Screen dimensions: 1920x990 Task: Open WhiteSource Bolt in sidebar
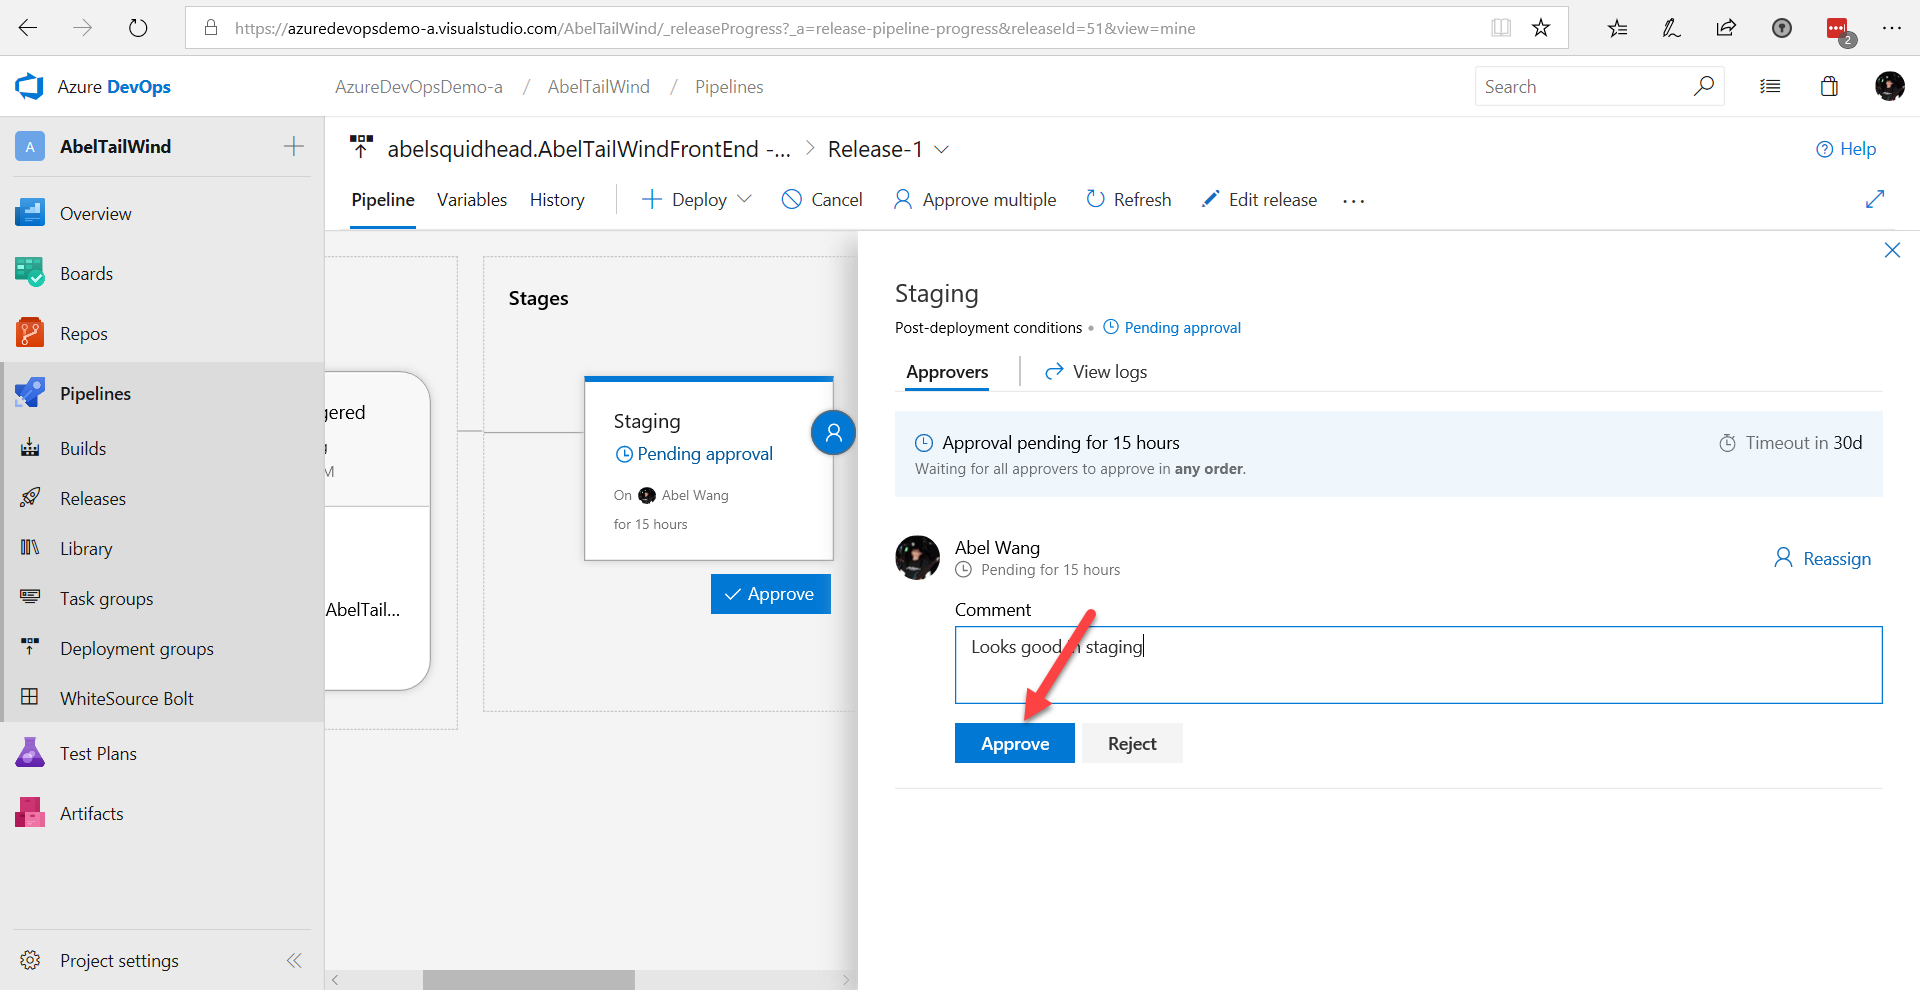160,698
